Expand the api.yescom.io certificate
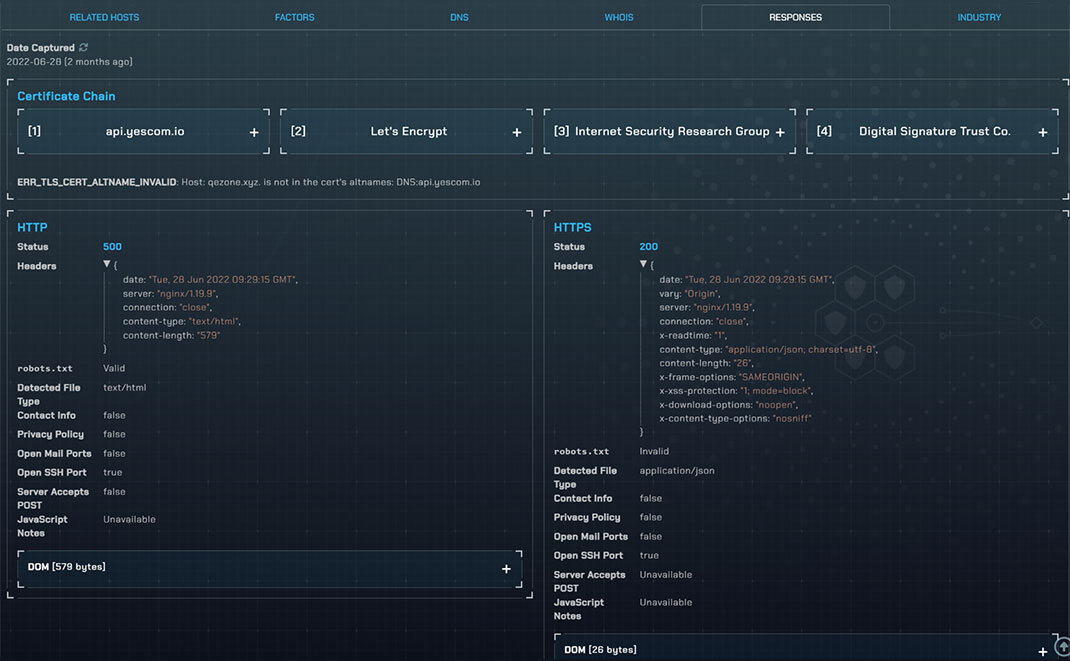This screenshot has width=1070, height=661. [x=254, y=132]
